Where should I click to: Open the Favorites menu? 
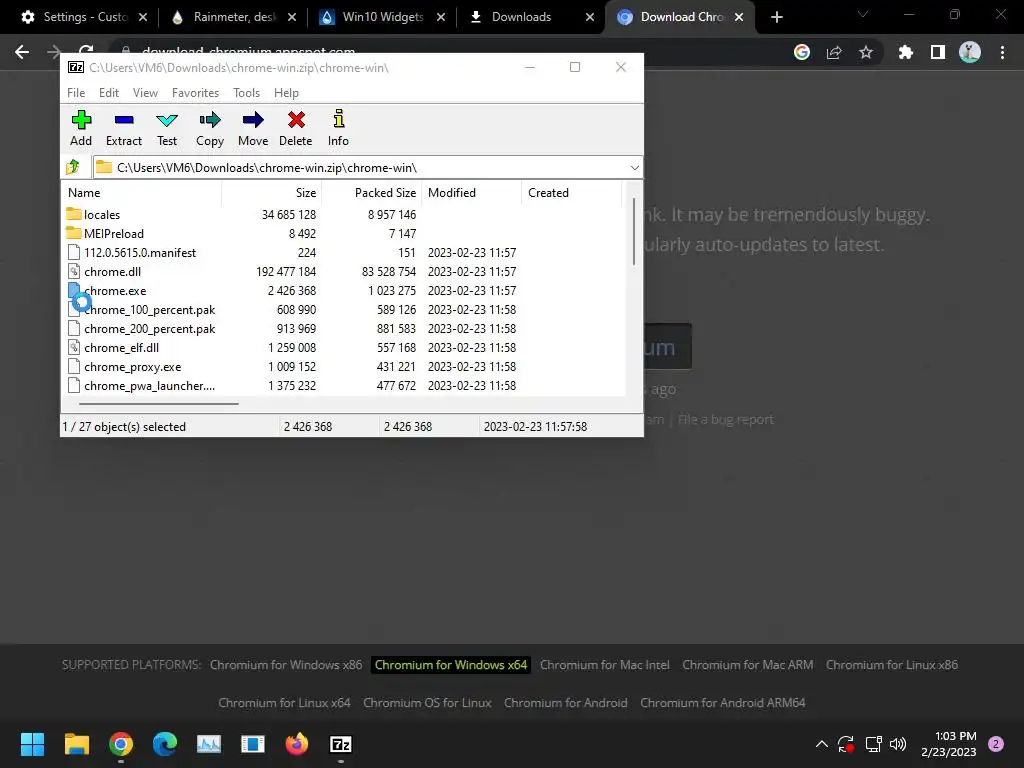[x=195, y=93]
